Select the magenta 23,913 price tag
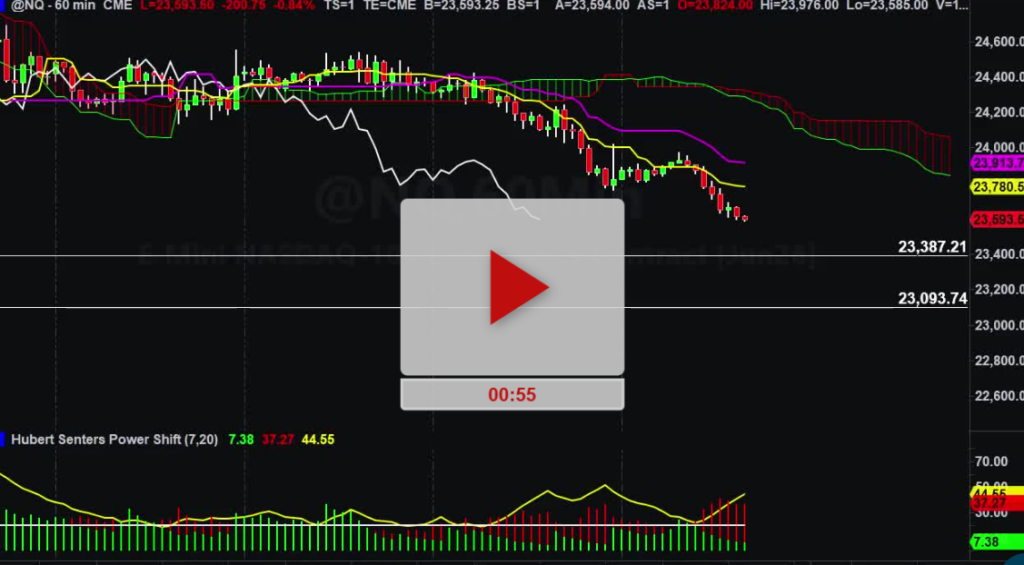The image size is (1024, 565). click(x=997, y=164)
